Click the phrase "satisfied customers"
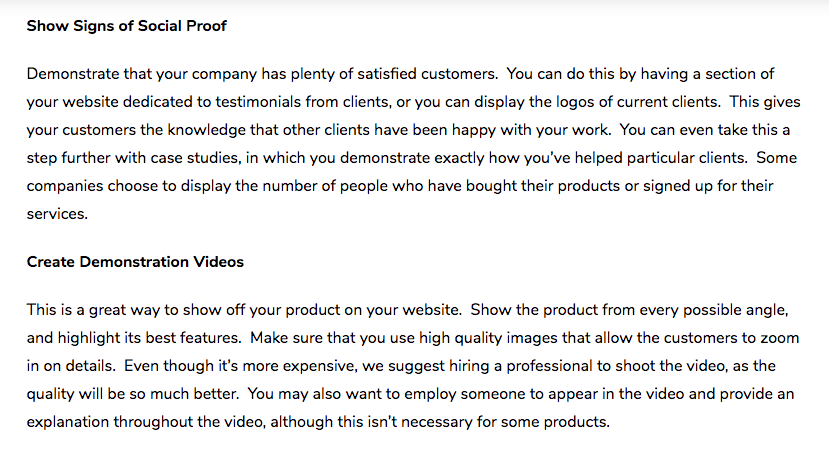The image size is (829, 453). 419,74
